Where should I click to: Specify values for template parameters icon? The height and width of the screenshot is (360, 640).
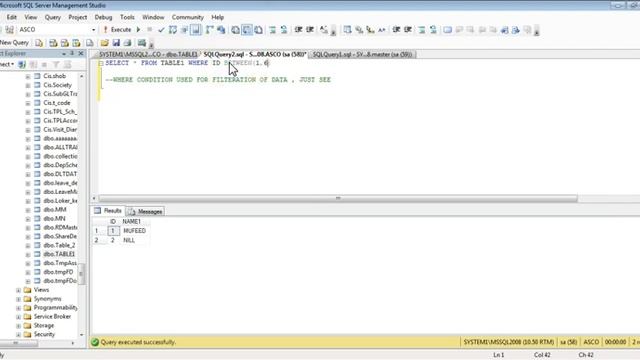tap(324, 29)
